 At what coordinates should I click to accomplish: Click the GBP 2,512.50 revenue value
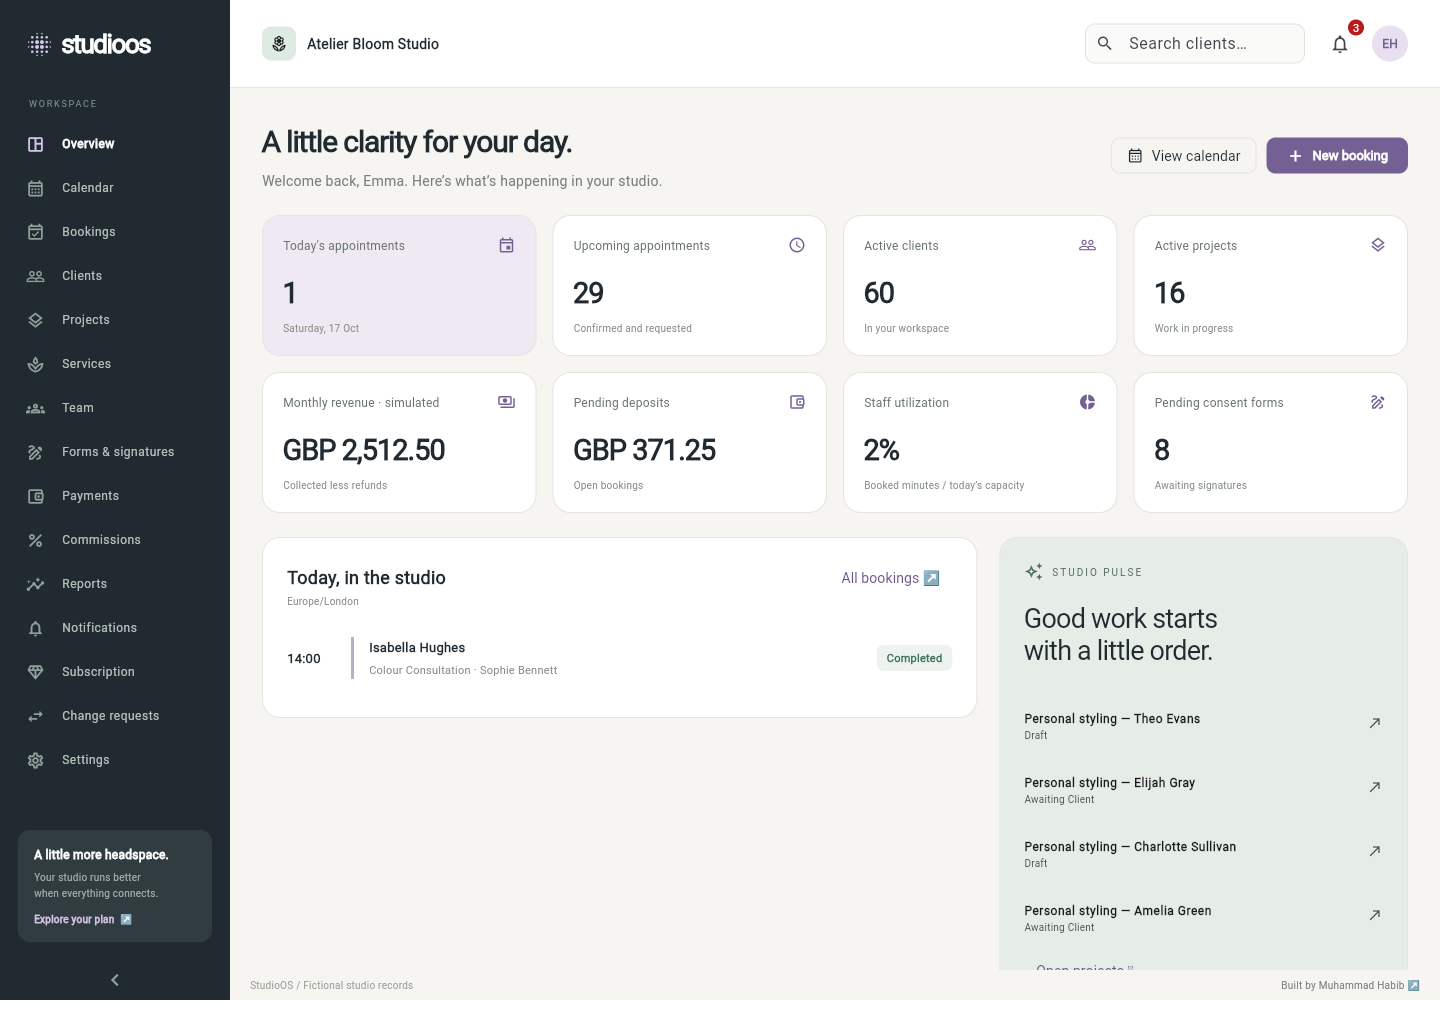pyautogui.click(x=364, y=450)
